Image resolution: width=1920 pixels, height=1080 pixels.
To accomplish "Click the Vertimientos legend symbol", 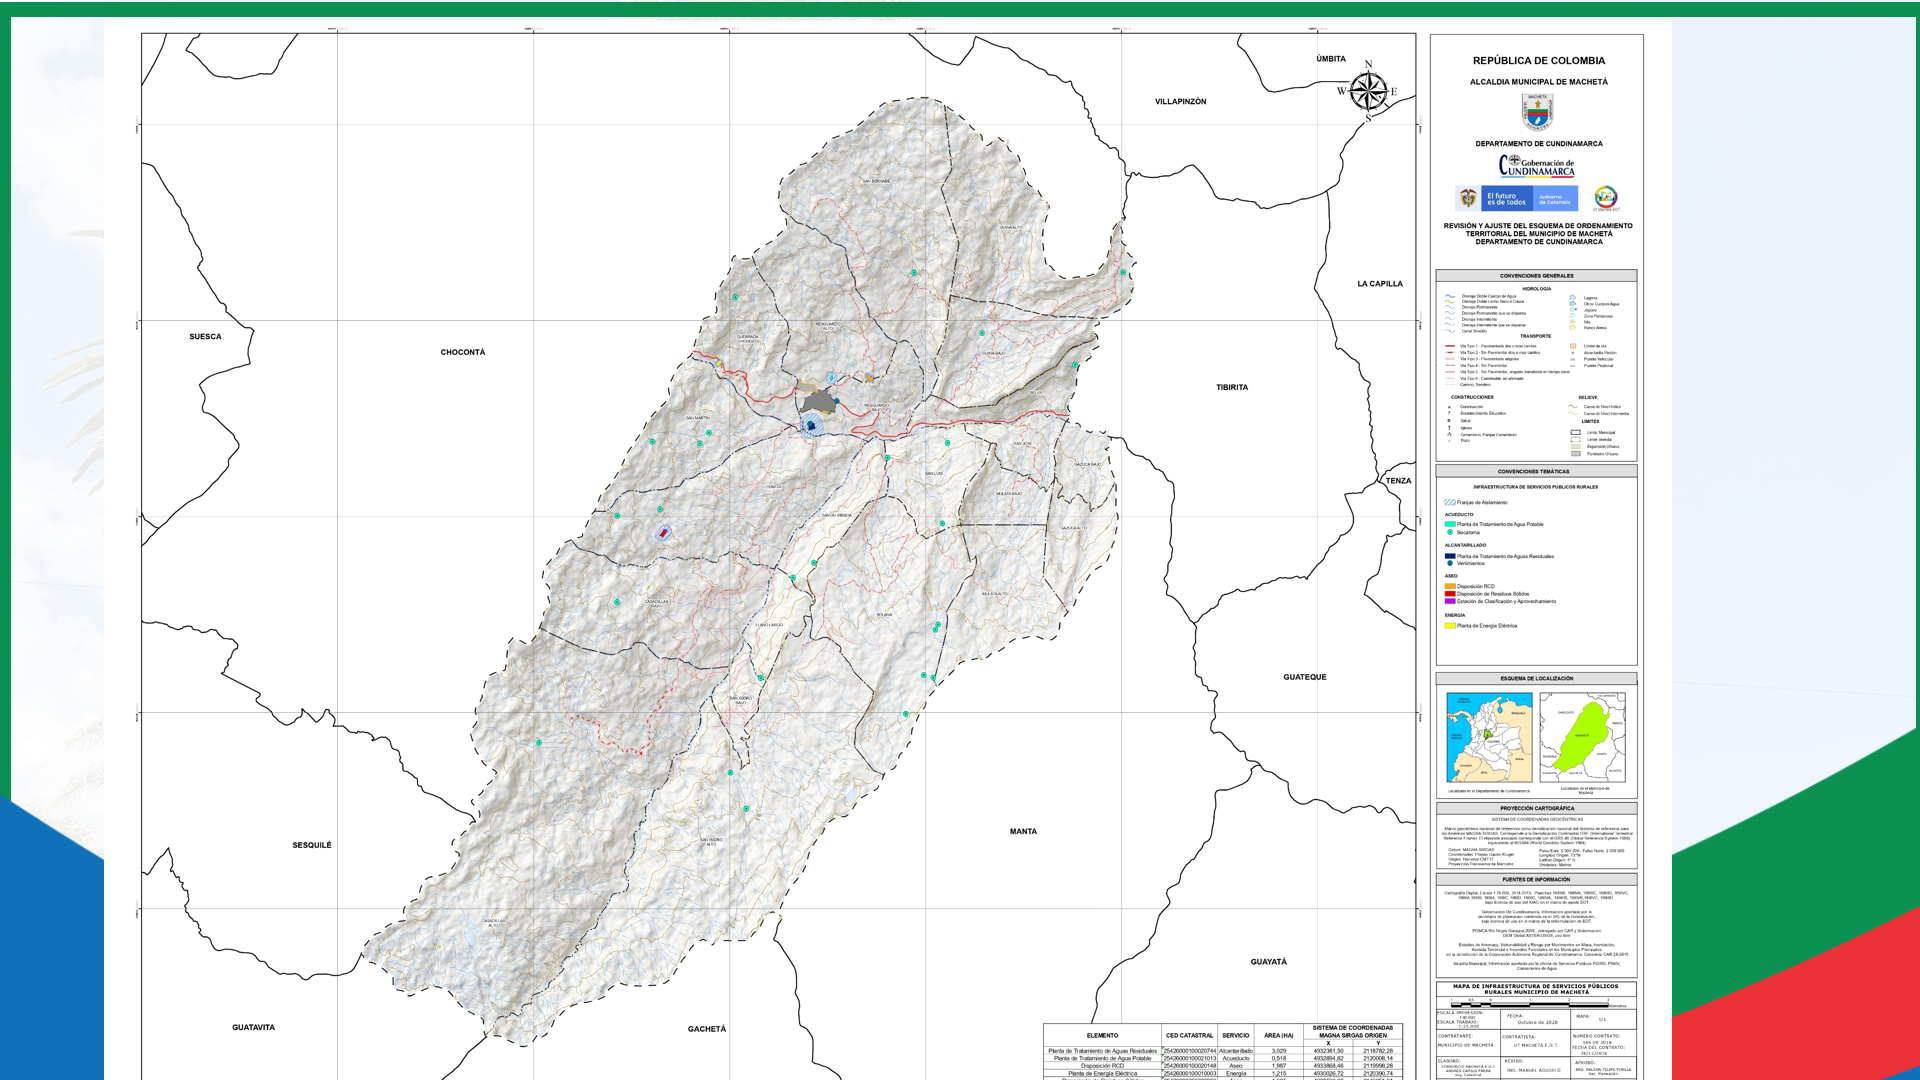I will (1450, 563).
